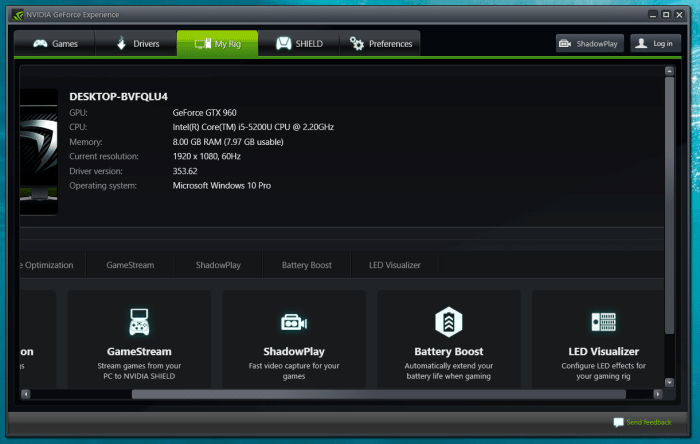This screenshot has width=700, height=444.
Task: Click the 8.00 GB RAM memory value
Action: click(x=228, y=142)
